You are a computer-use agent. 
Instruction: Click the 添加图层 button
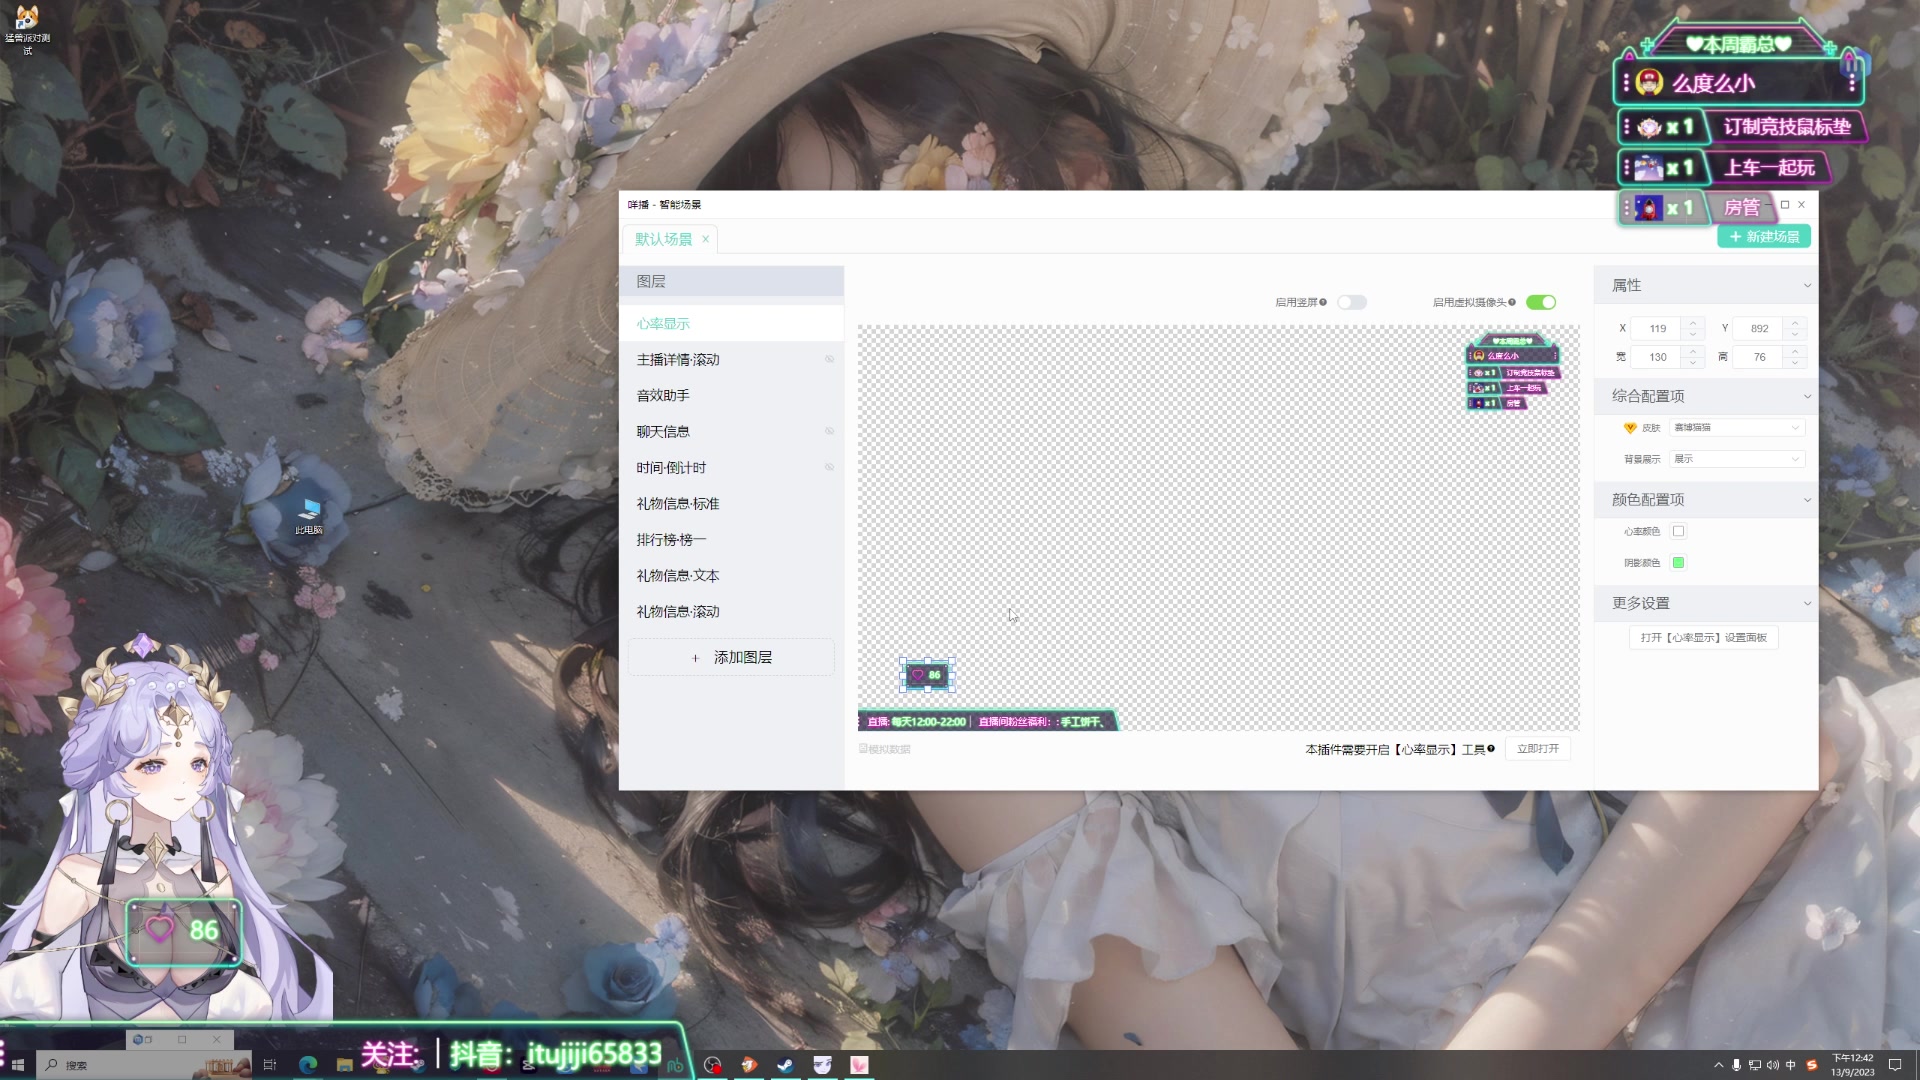731,658
